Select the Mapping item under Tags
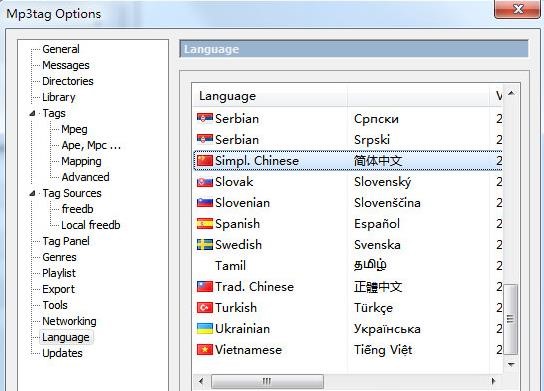 point(82,161)
